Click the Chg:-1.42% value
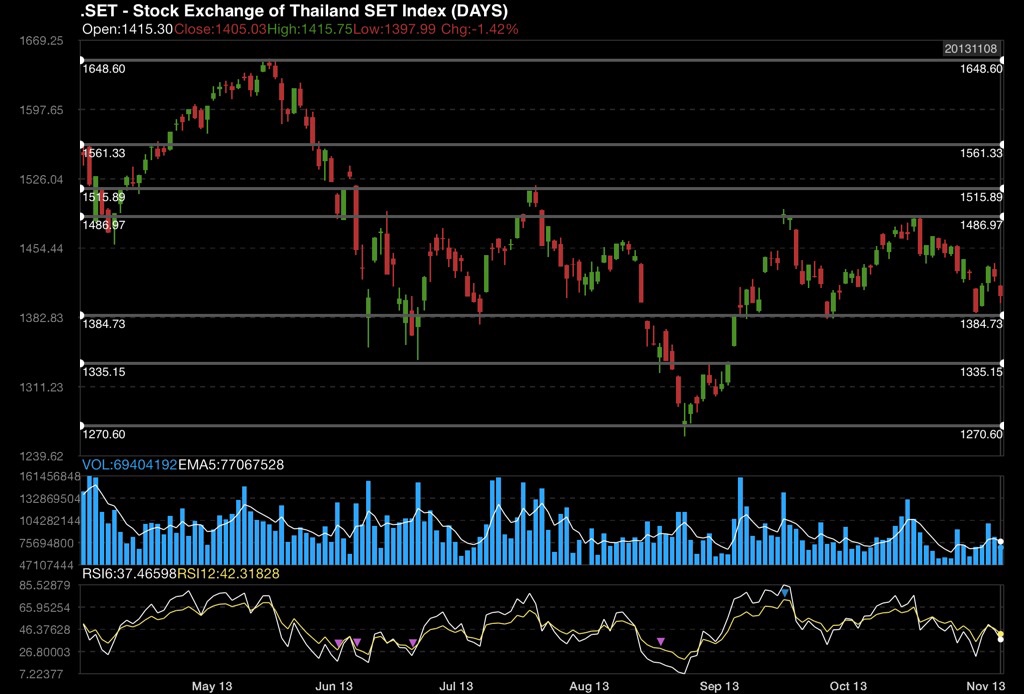This screenshot has width=1024, height=694. click(480, 29)
